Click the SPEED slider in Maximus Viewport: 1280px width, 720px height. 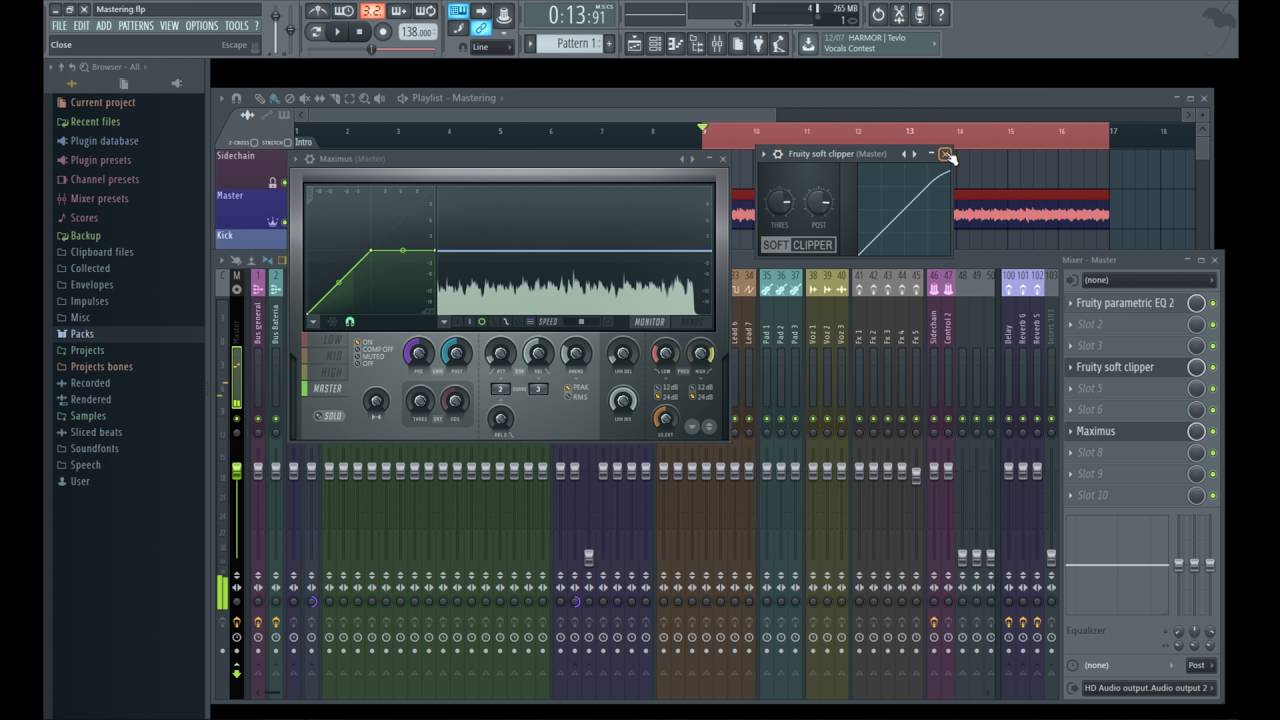tap(582, 322)
